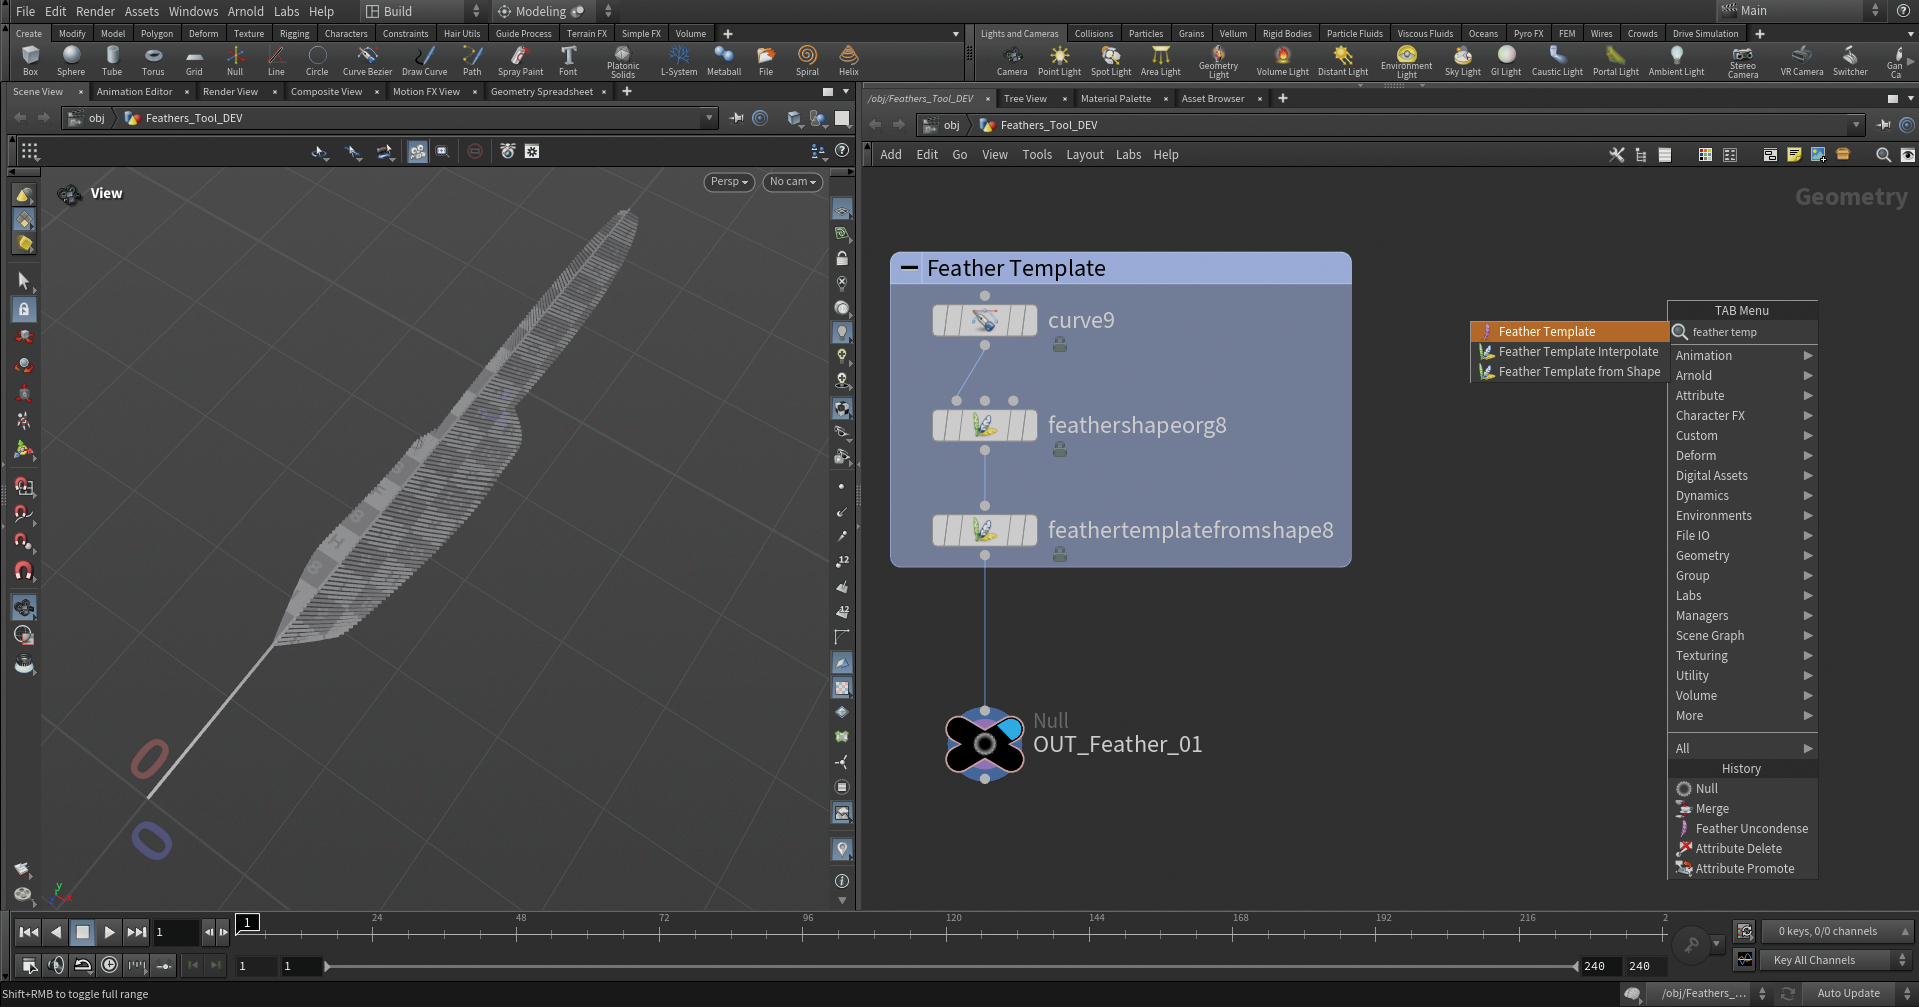Select the Curve Bezier shelf tool
1919x1007 pixels.
[x=367, y=60]
